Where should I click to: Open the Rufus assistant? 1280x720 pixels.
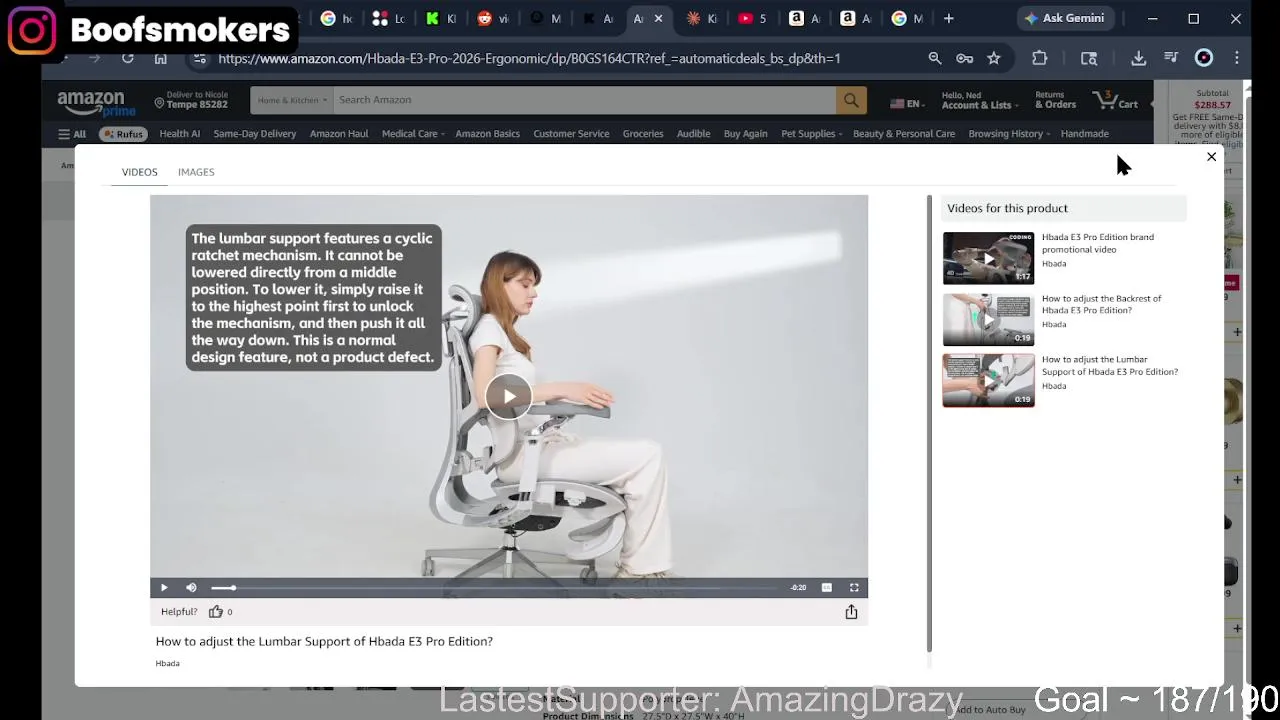click(124, 134)
